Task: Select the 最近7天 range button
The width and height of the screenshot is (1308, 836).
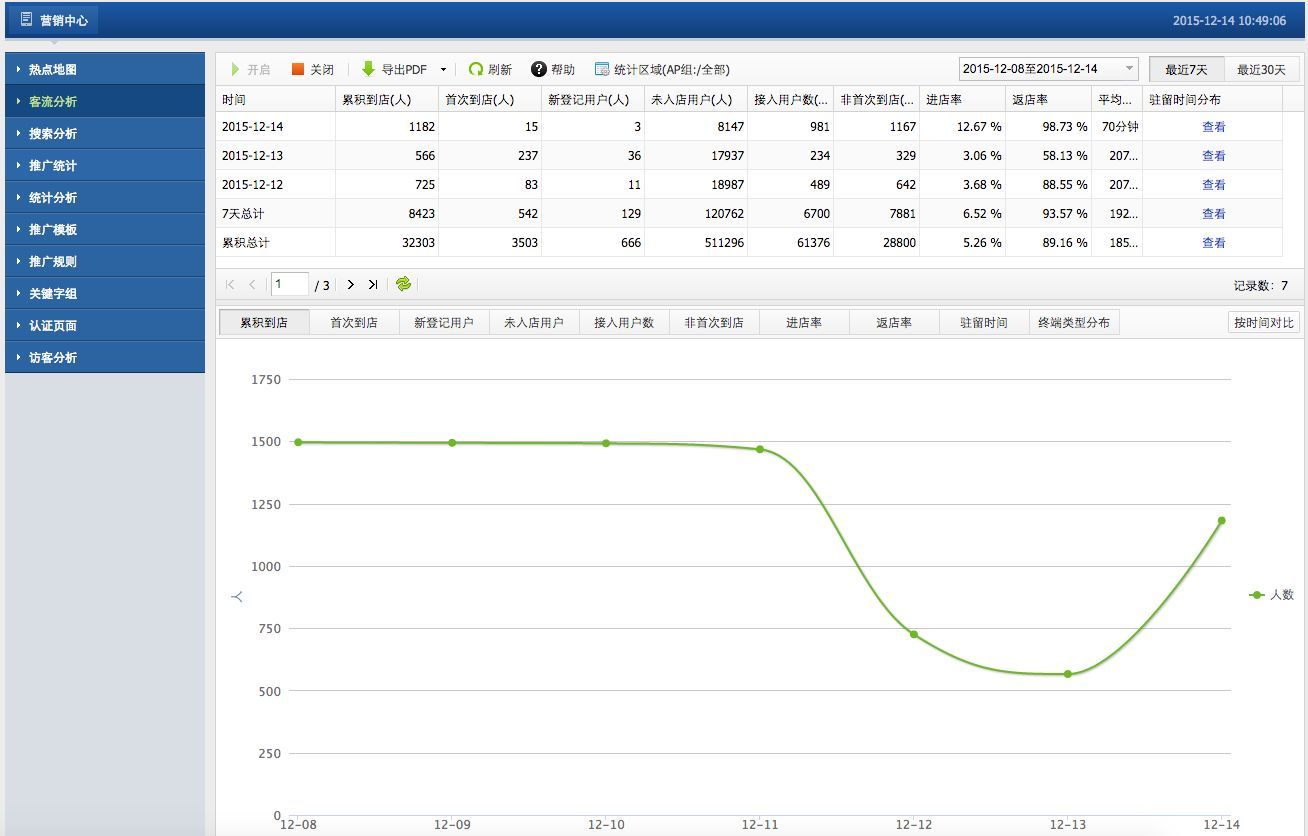Action: pyautogui.click(x=1186, y=69)
